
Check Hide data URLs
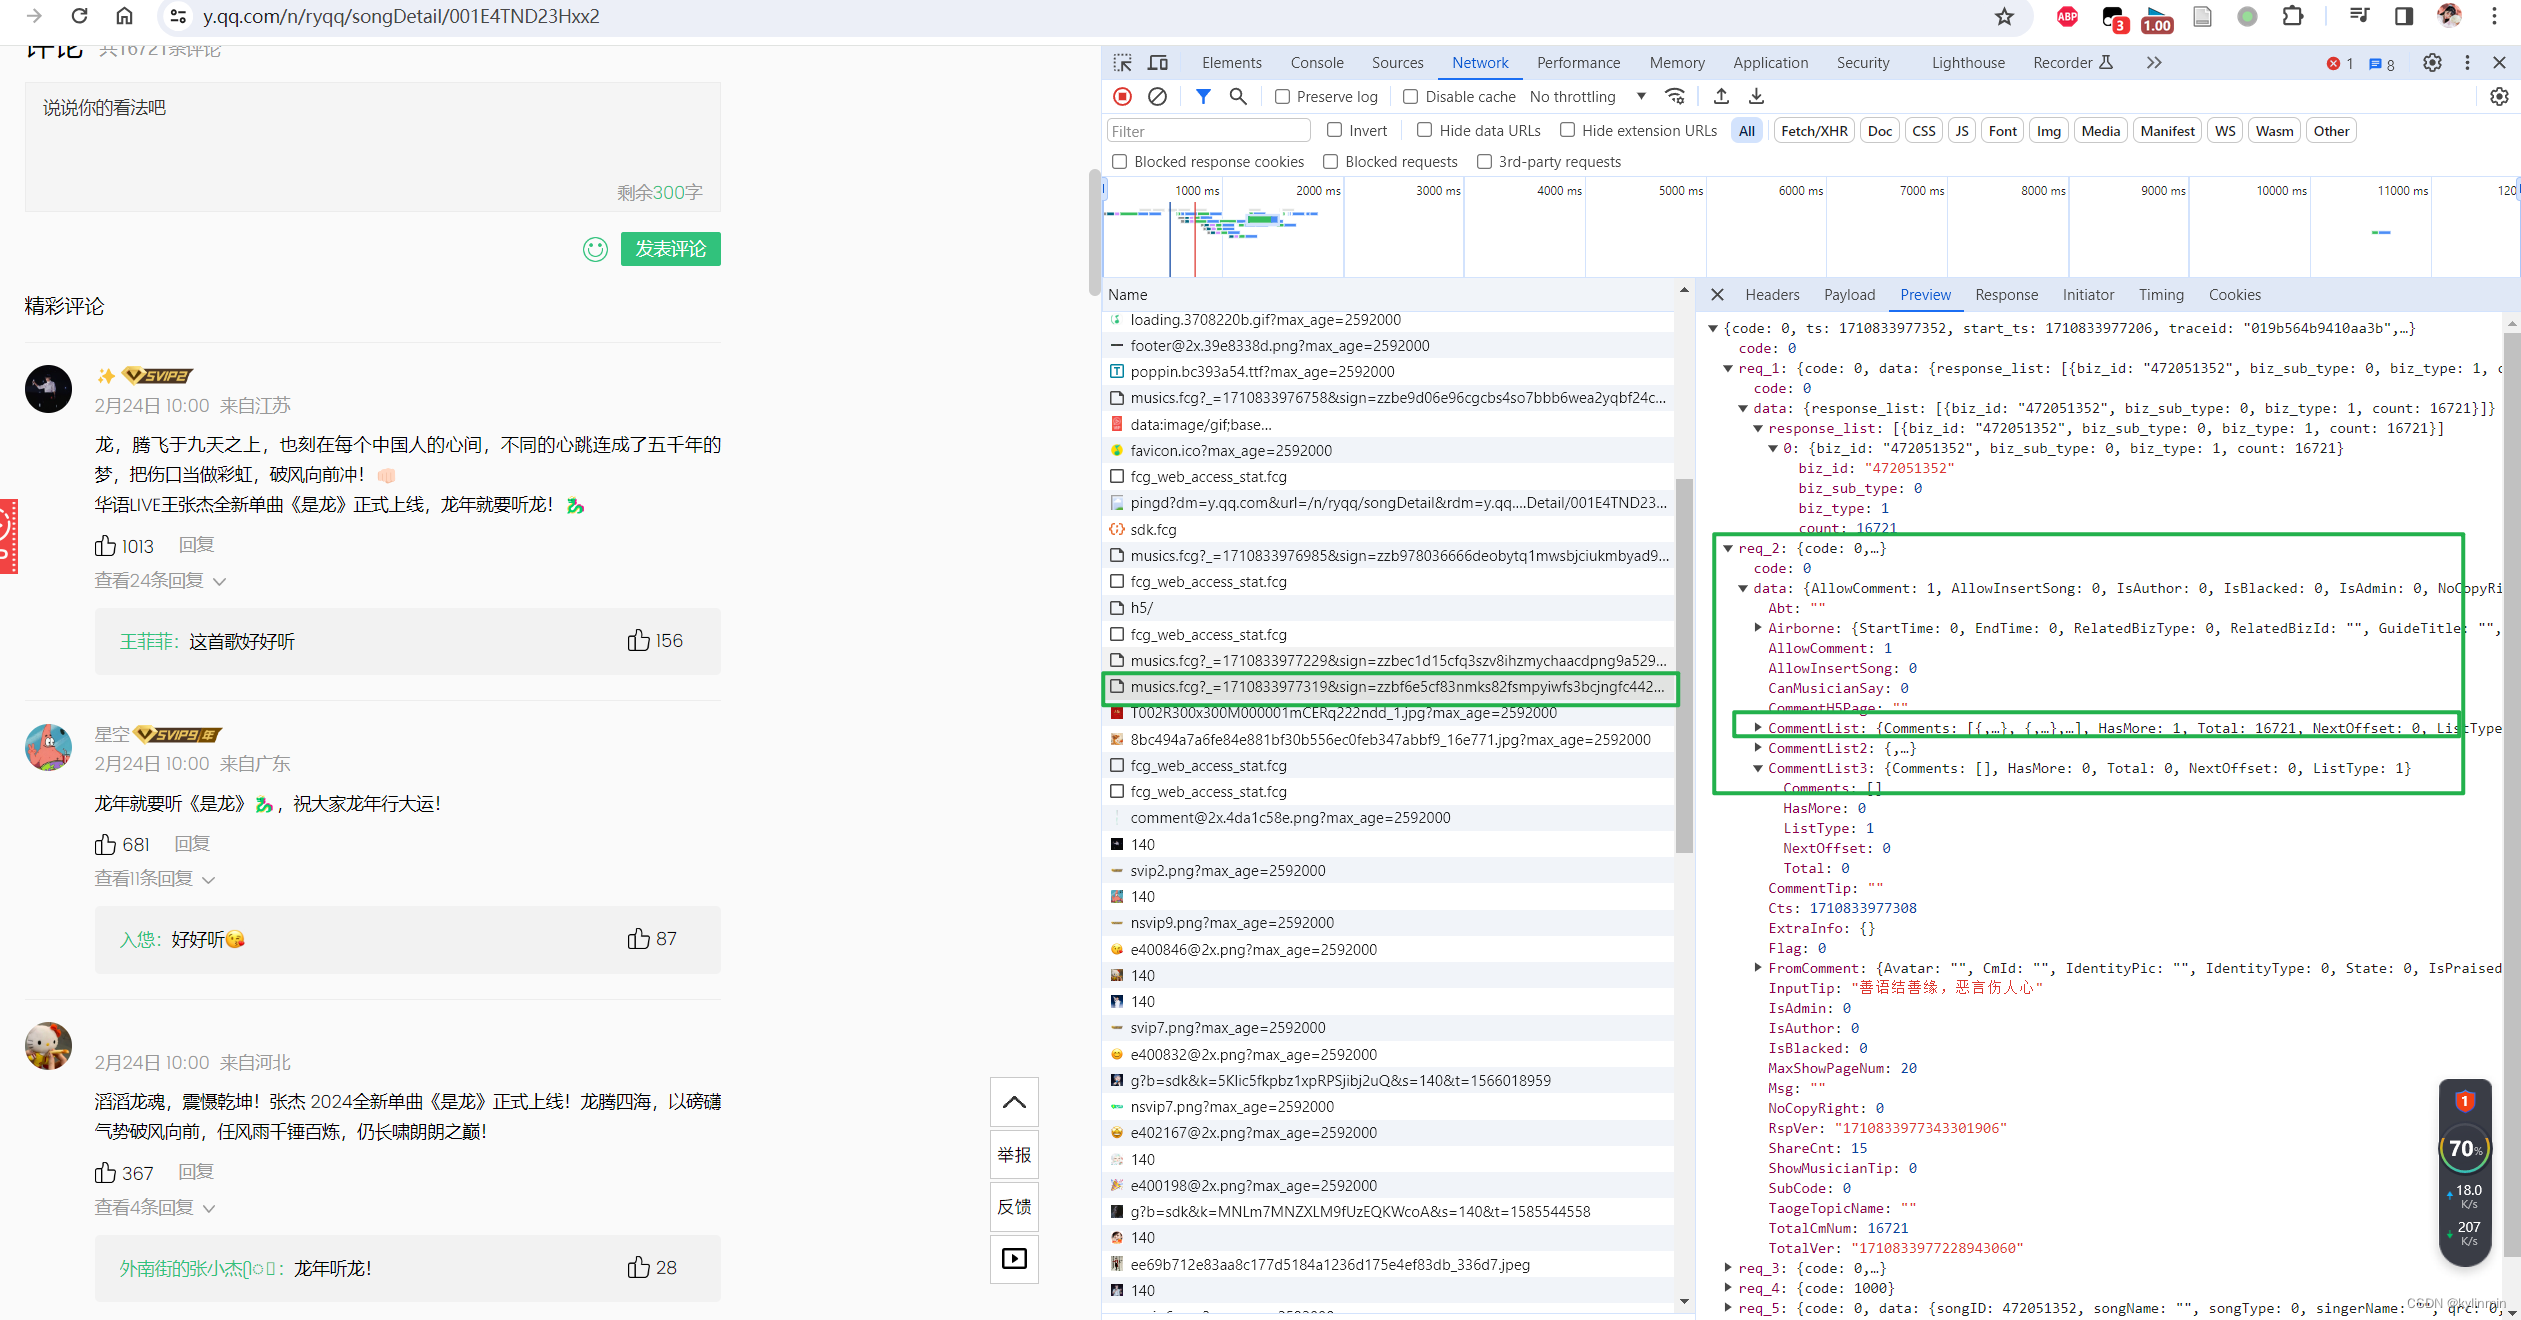[1424, 130]
